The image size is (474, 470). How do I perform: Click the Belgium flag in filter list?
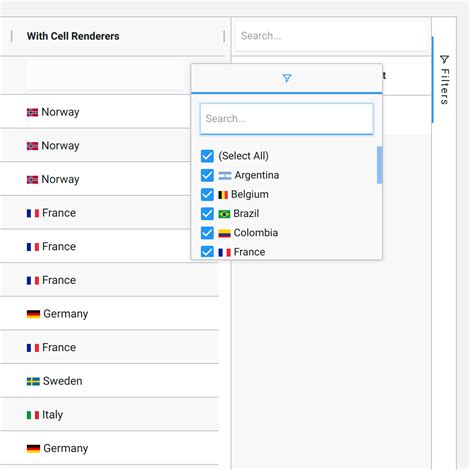(x=223, y=195)
